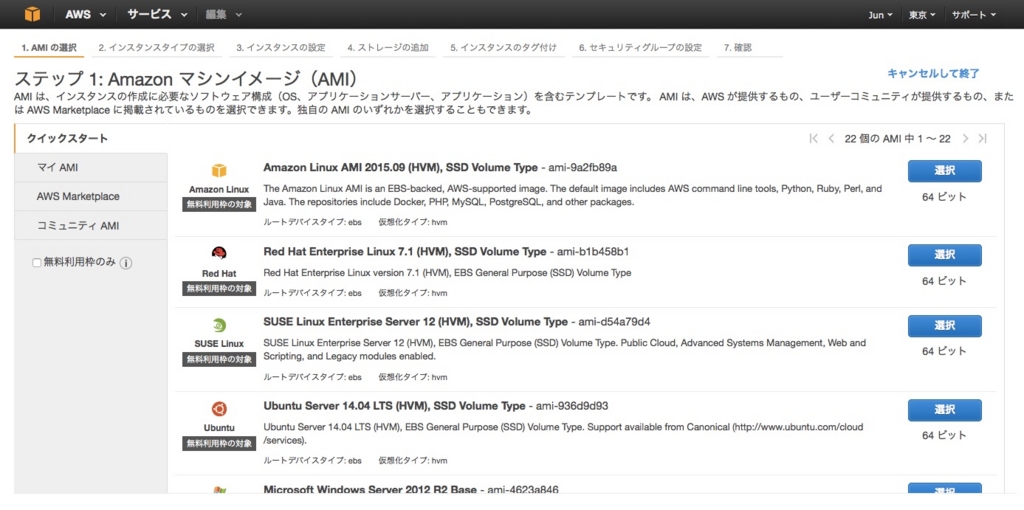Go to 5. インスタンスのタグ付け tab
This screenshot has width=1024, height=510.
coord(504,48)
